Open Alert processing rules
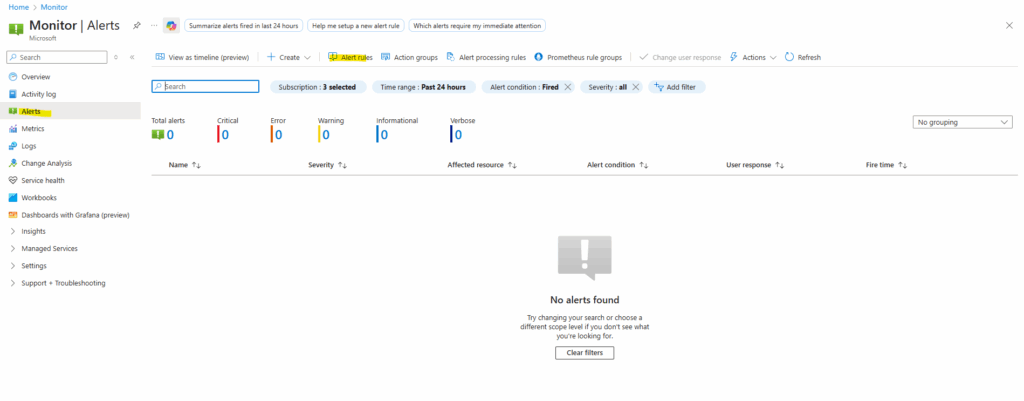1024x401 pixels. pos(486,57)
